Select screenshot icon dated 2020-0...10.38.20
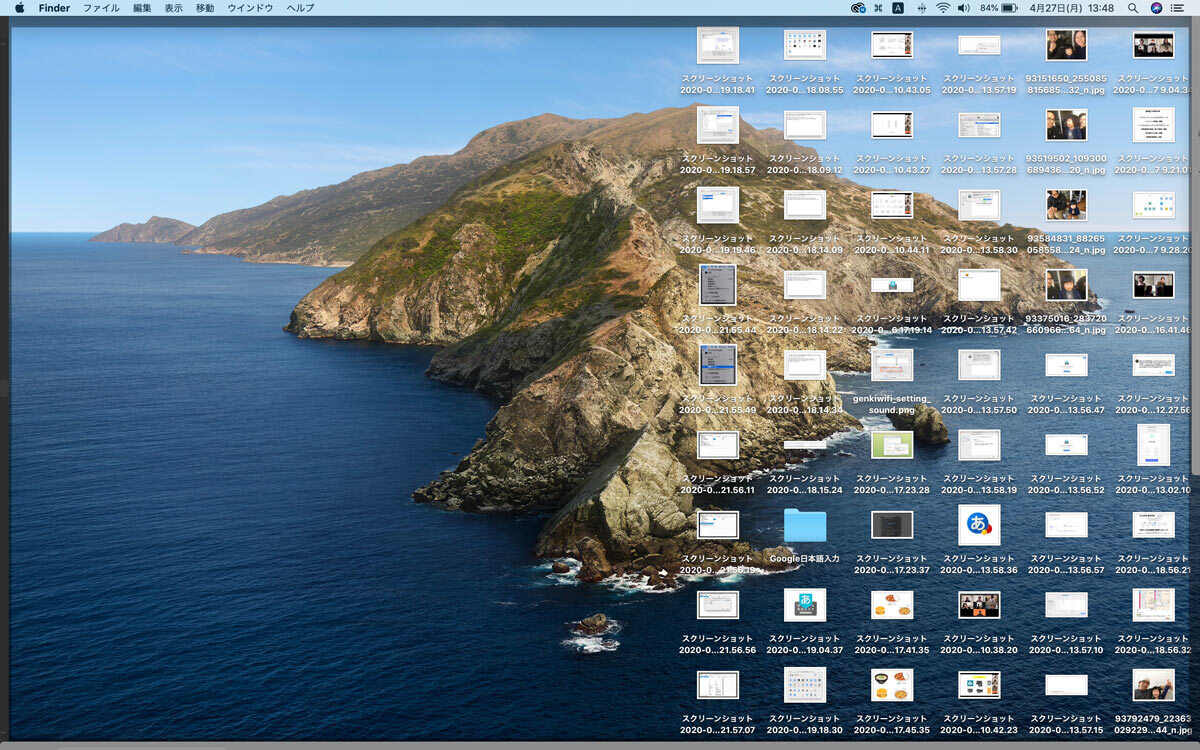1200x750 pixels. 979,605
